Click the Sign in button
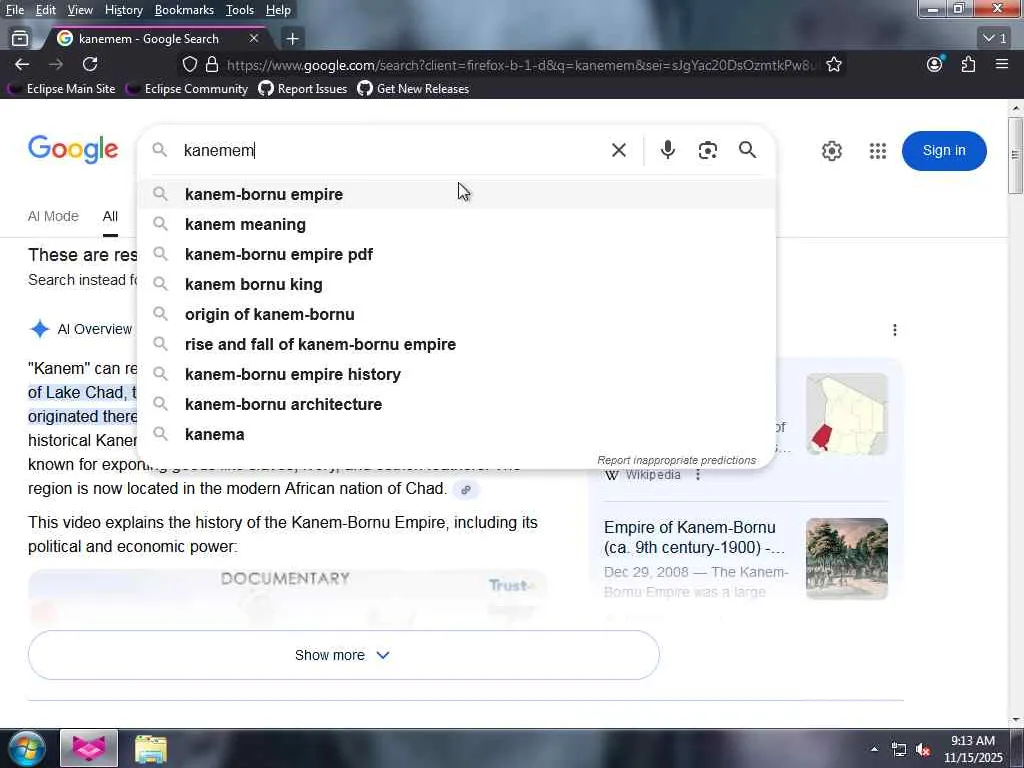This screenshot has width=1024, height=768. point(944,151)
